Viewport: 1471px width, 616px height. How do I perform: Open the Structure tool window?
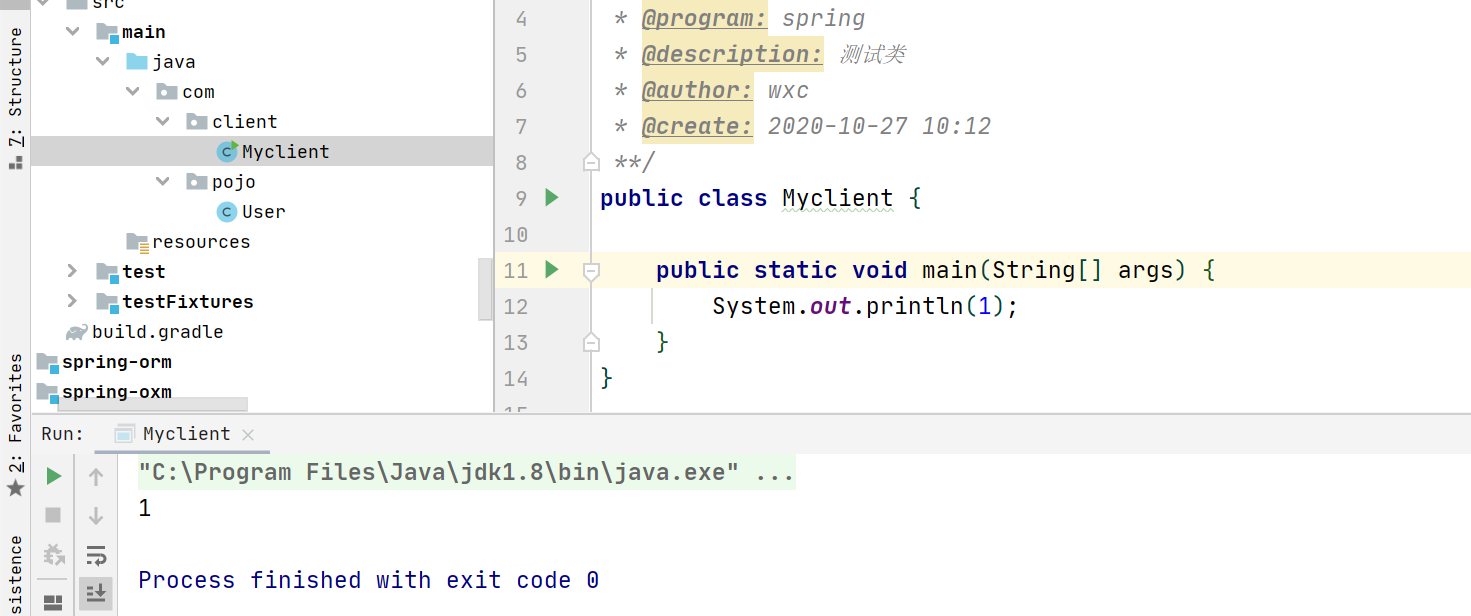15,98
